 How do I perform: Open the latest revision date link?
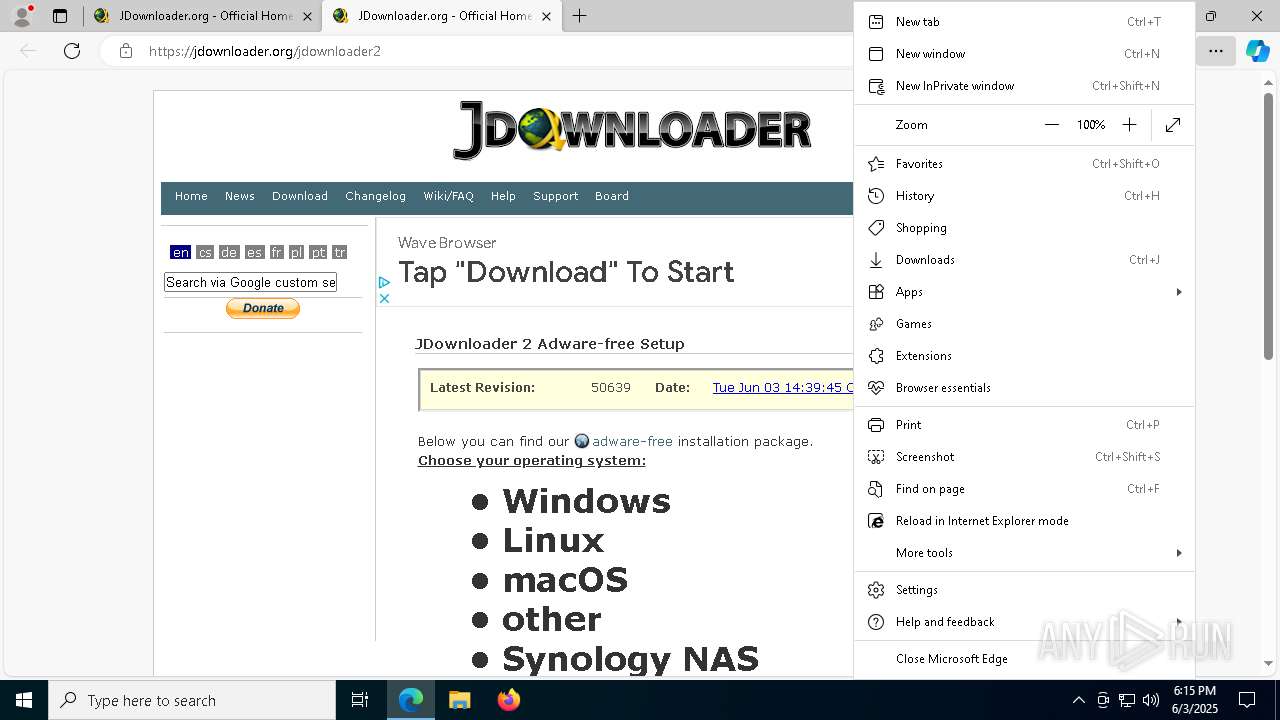[x=782, y=388]
